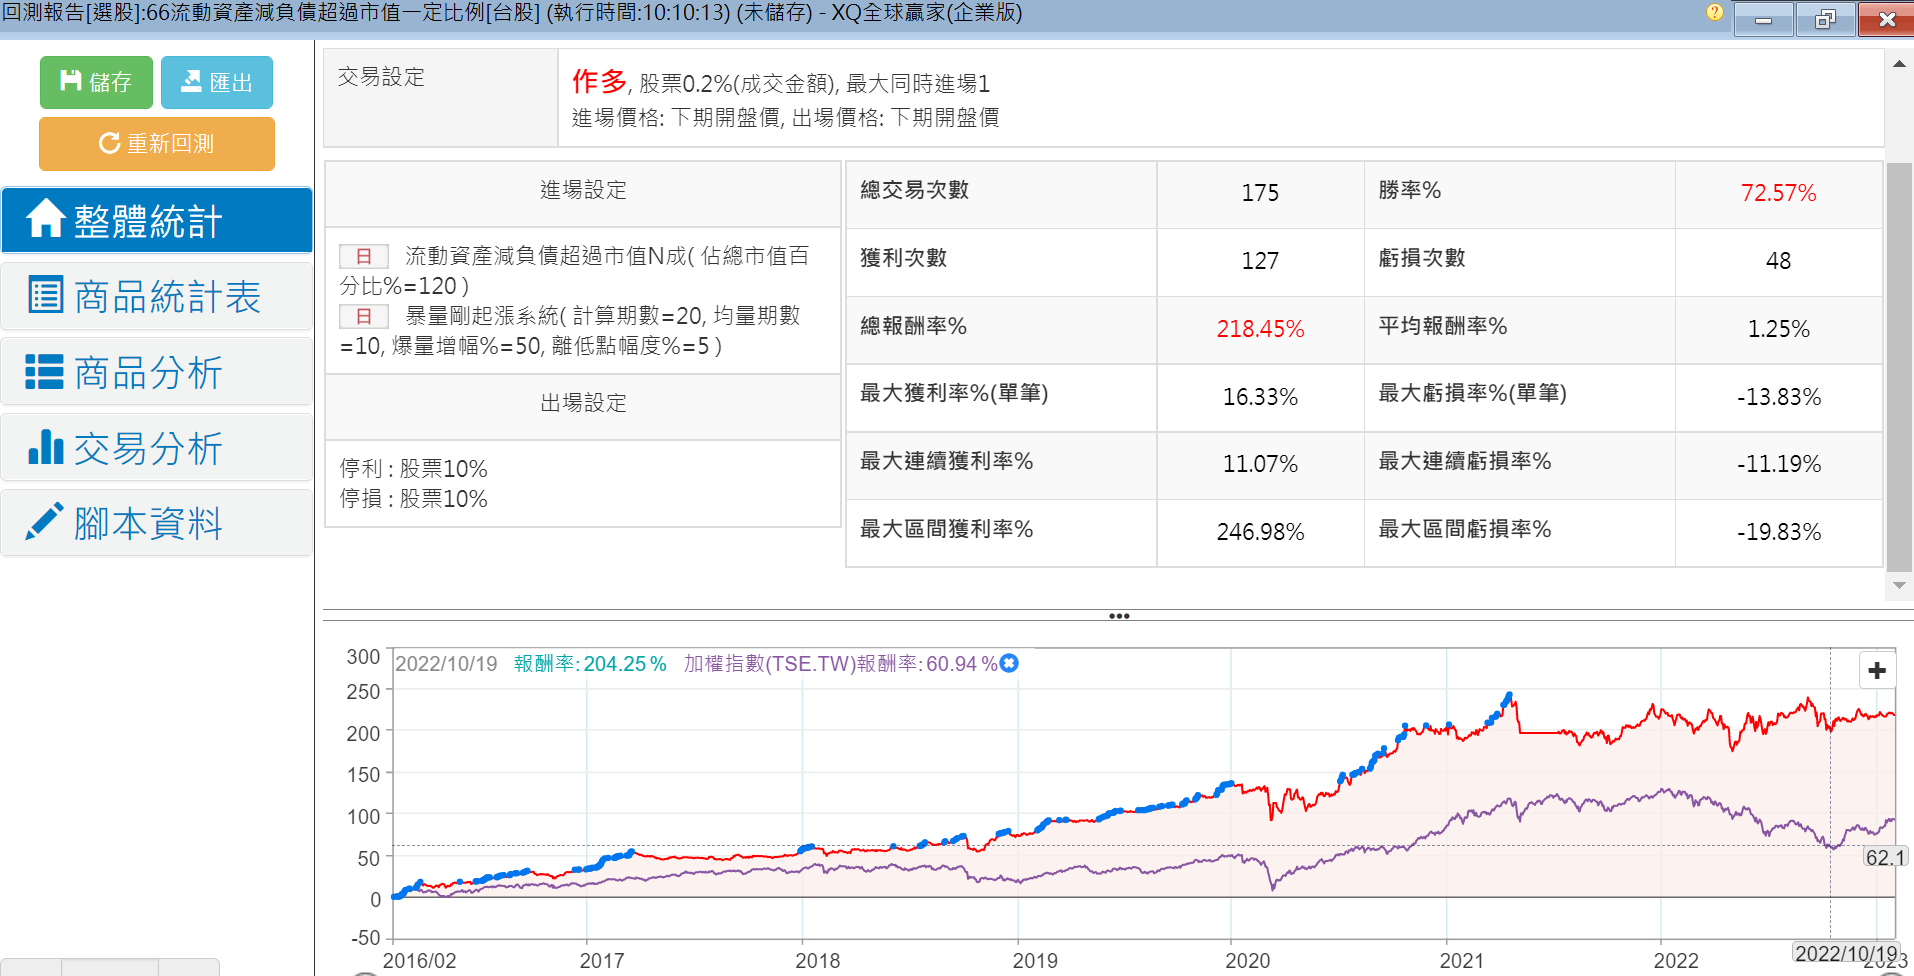This screenshot has width=1914, height=976.
Task: Open the 整體統計 overview tab
Action: [x=157, y=221]
